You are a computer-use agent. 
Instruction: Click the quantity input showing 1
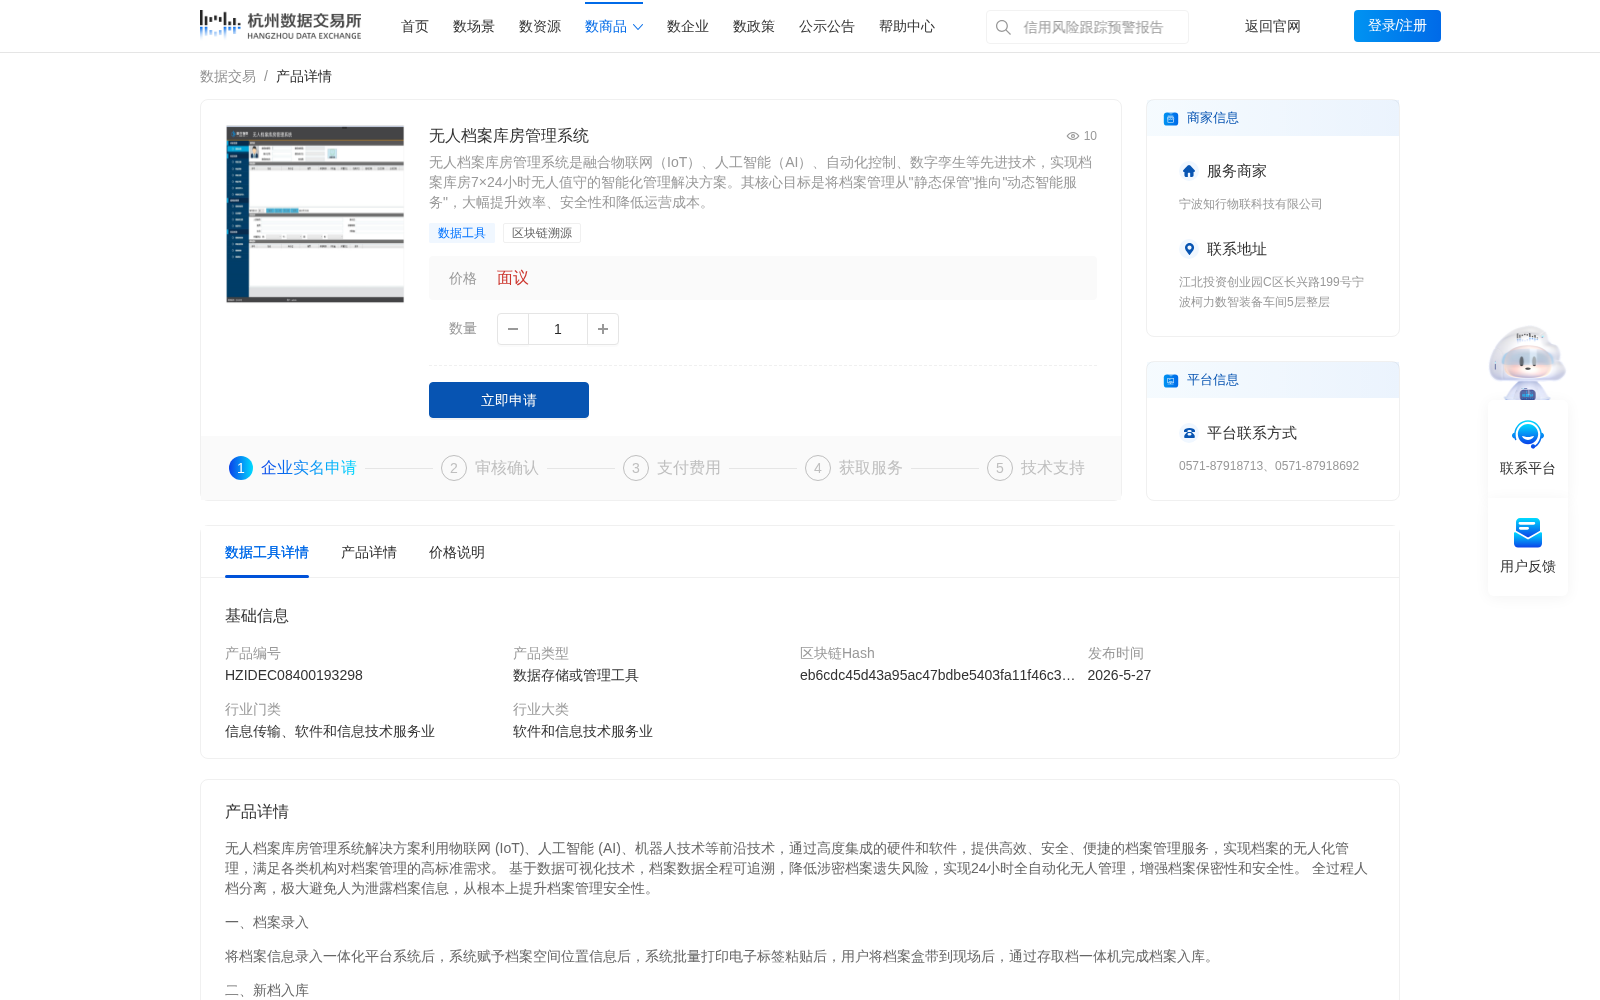click(x=558, y=329)
